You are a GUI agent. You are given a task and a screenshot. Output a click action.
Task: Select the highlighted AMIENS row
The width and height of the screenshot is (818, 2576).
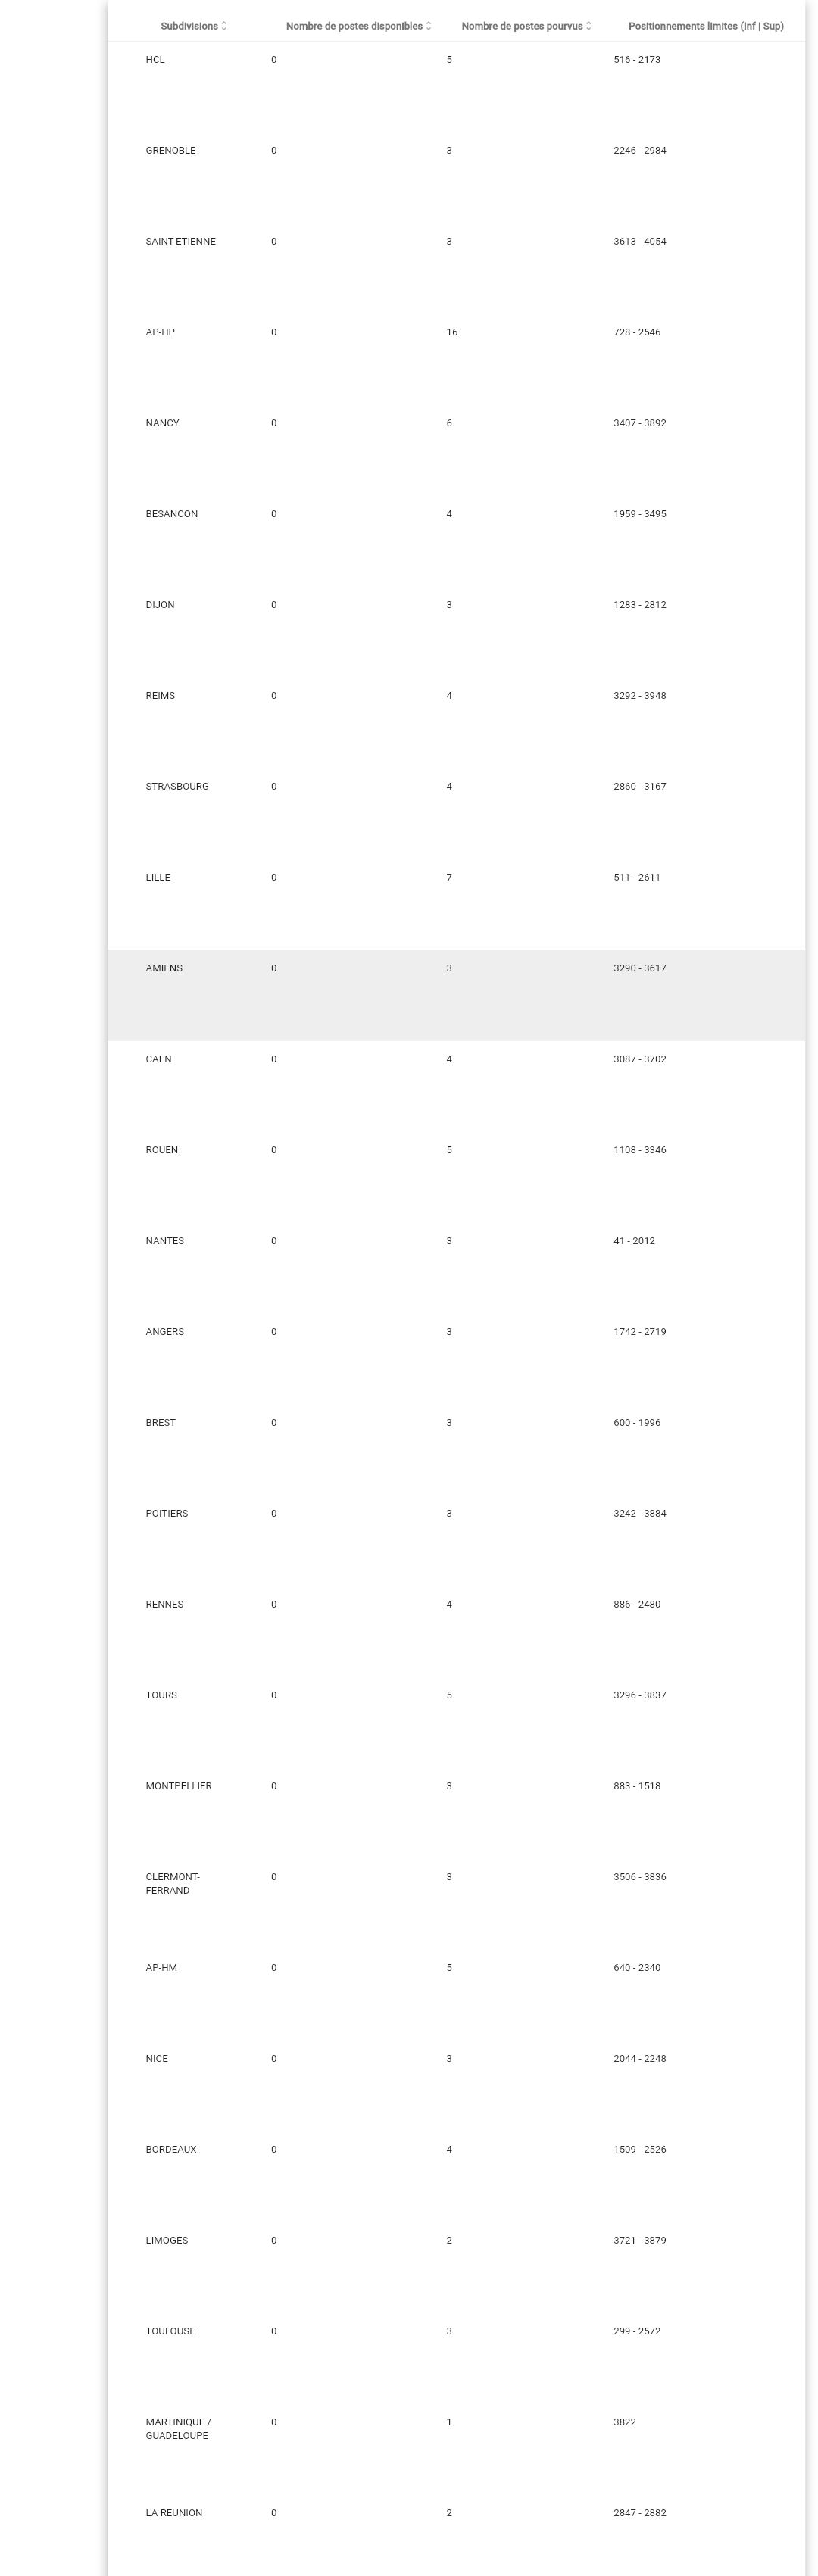(456, 994)
